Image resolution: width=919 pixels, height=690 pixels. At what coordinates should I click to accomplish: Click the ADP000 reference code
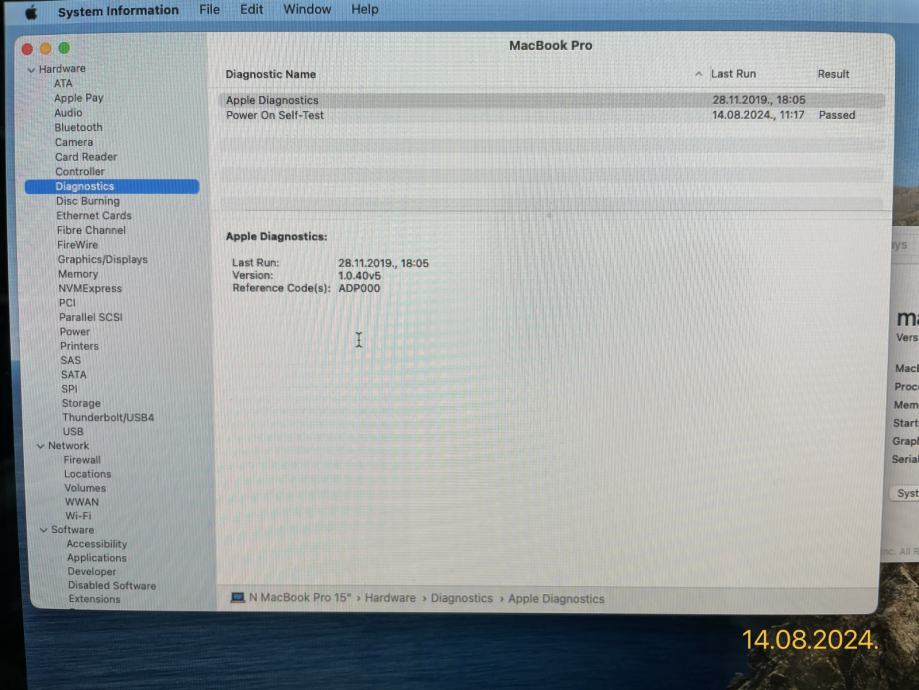[x=359, y=288]
